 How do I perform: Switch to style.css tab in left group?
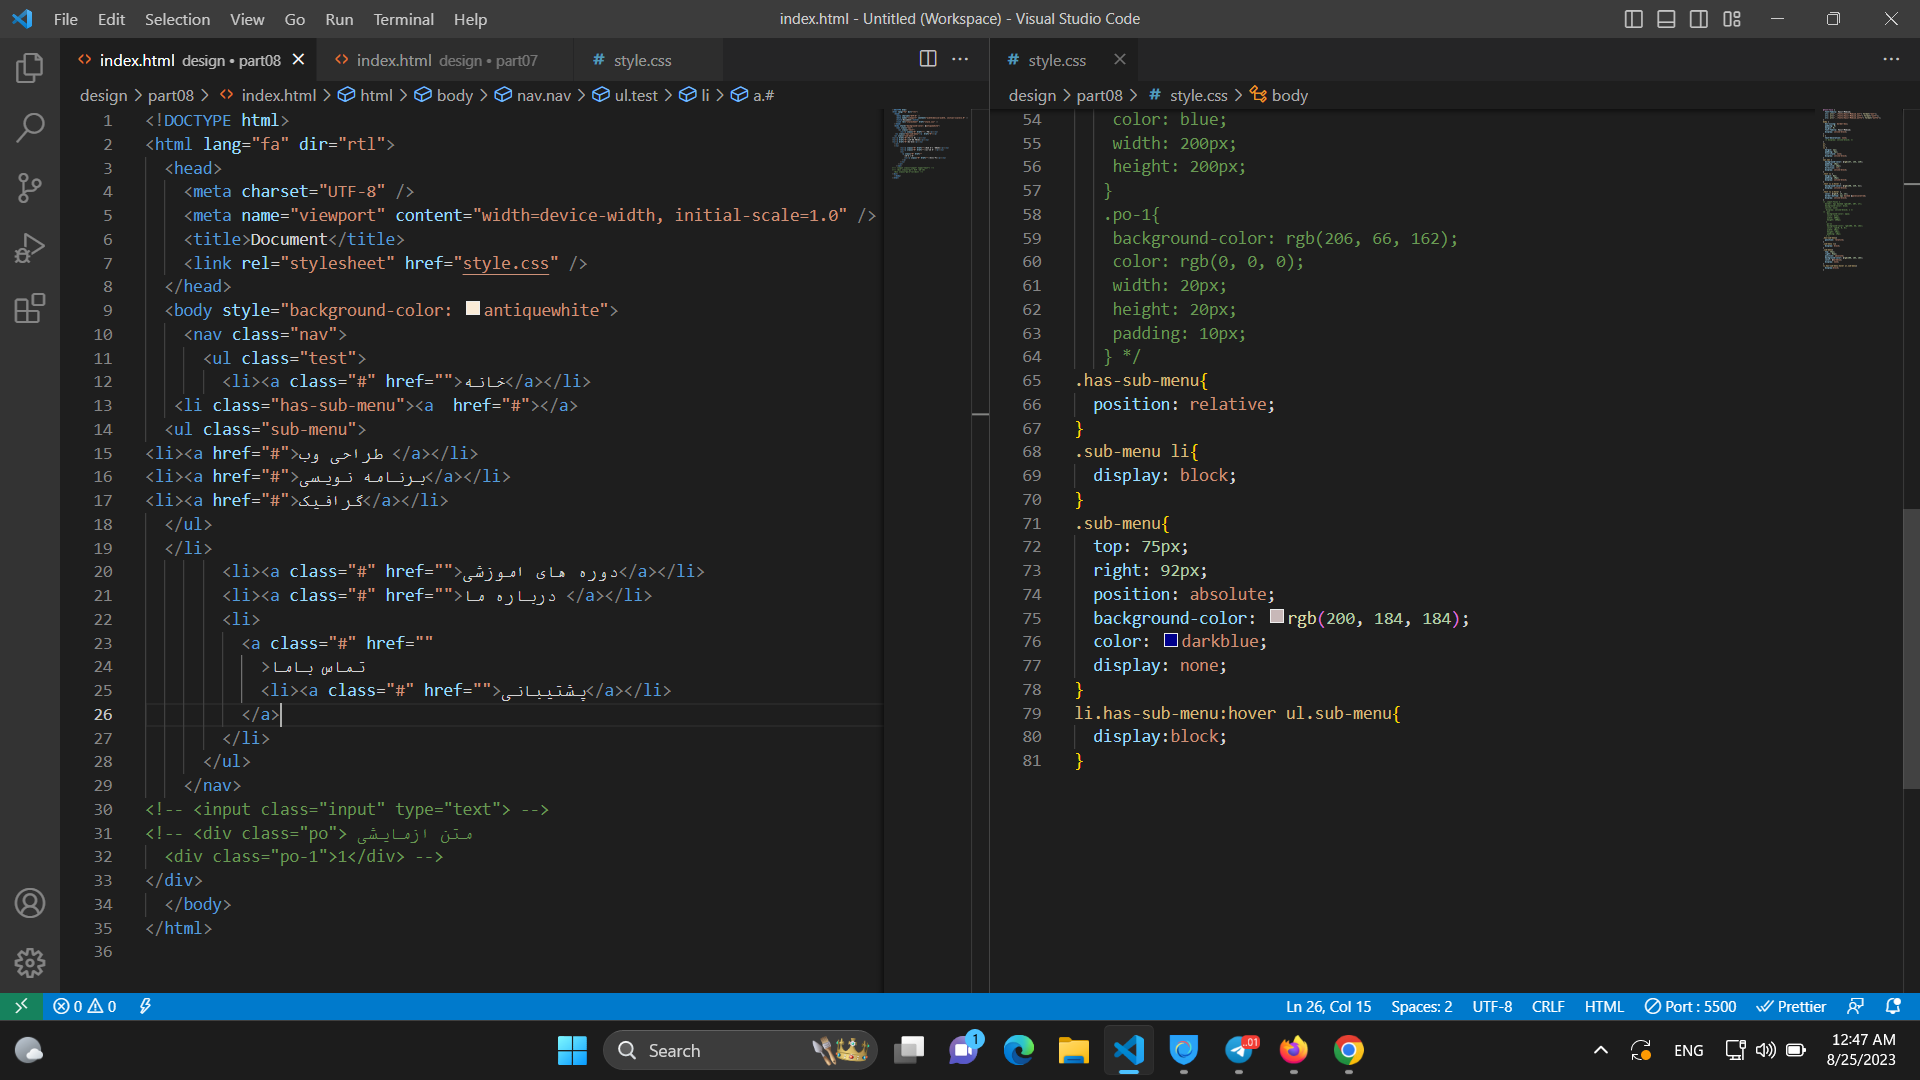[642, 60]
